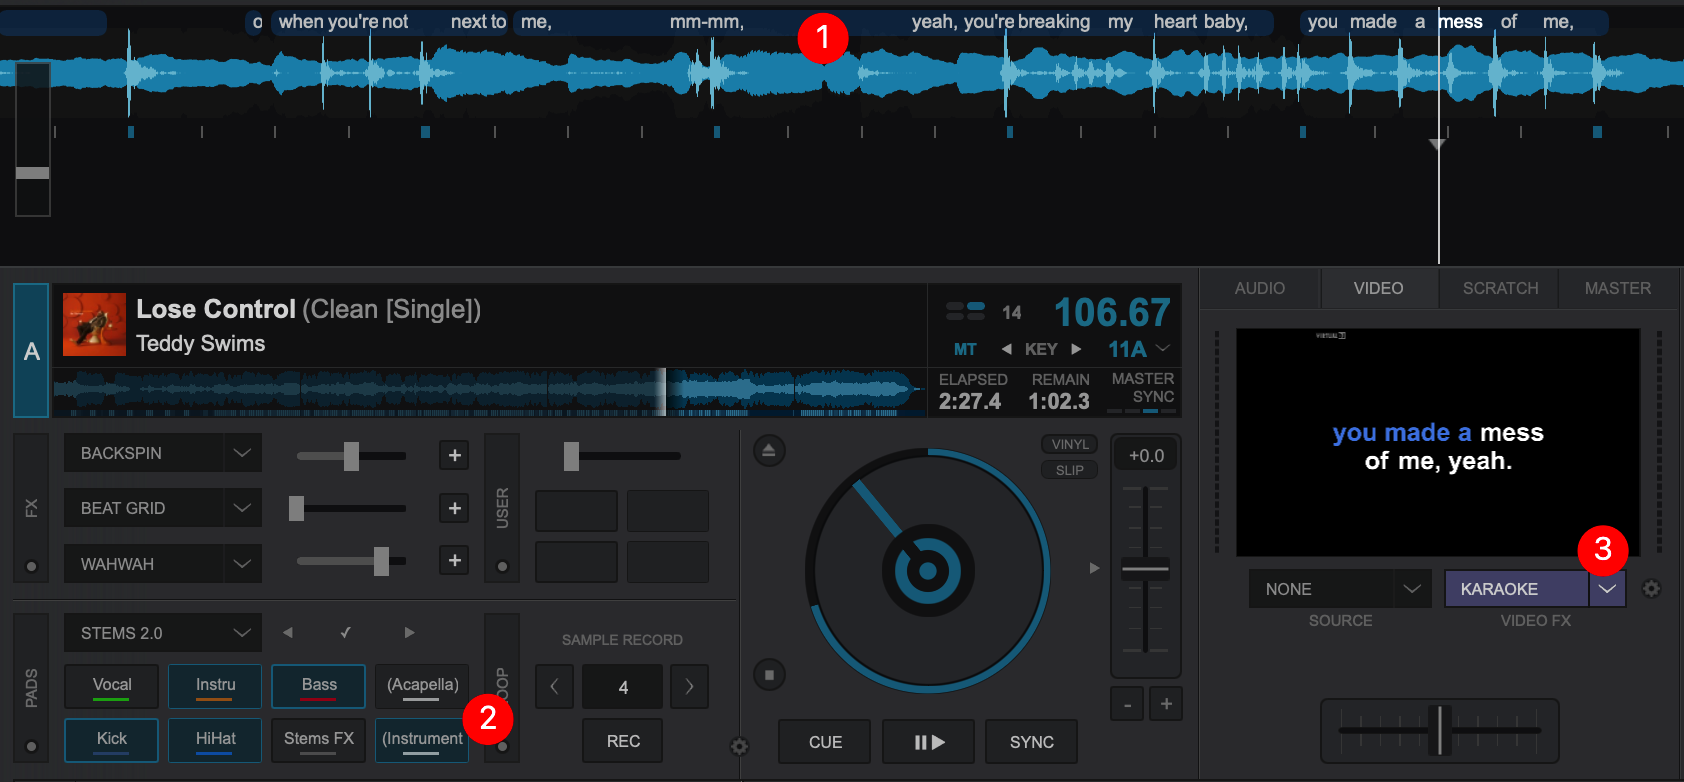Shift the key down with left arrow
This screenshot has height=782, width=1684.
(1006, 349)
